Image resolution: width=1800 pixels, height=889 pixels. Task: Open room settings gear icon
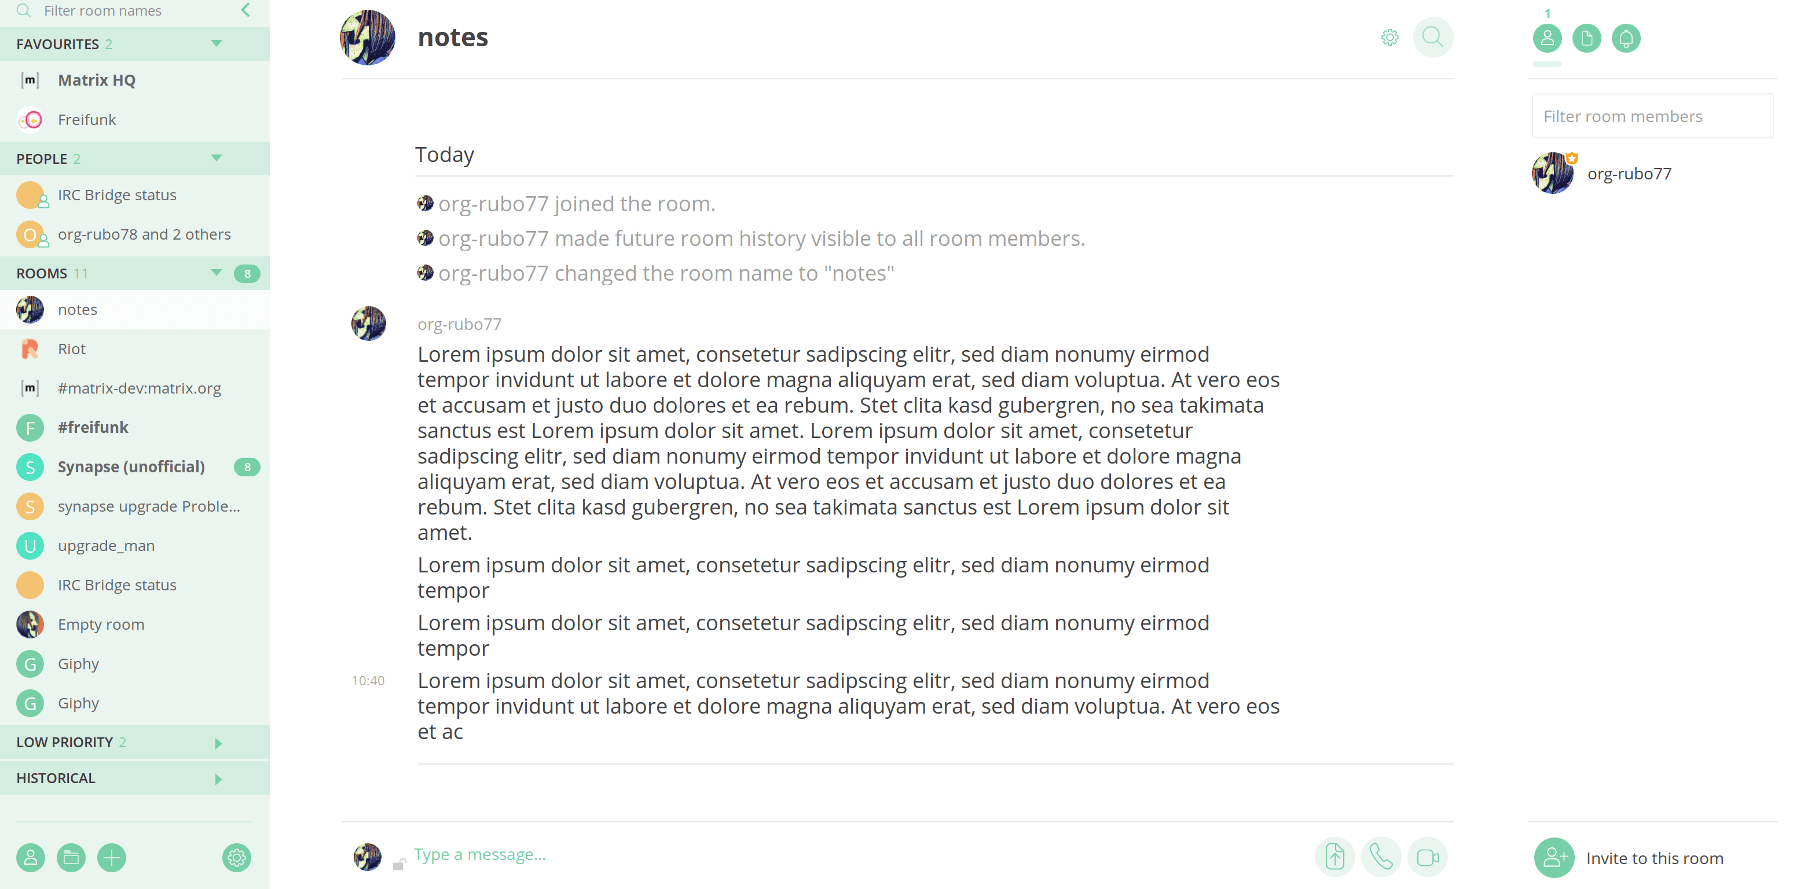click(1389, 38)
